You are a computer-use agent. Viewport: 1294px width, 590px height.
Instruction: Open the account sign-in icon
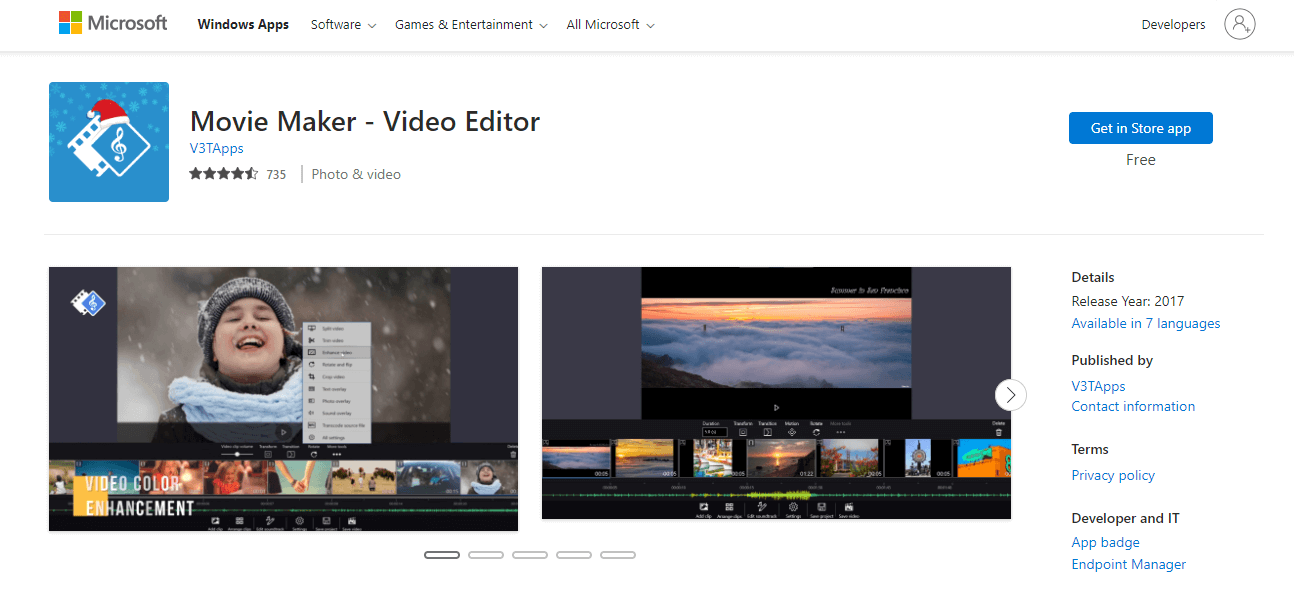tap(1240, 24)
